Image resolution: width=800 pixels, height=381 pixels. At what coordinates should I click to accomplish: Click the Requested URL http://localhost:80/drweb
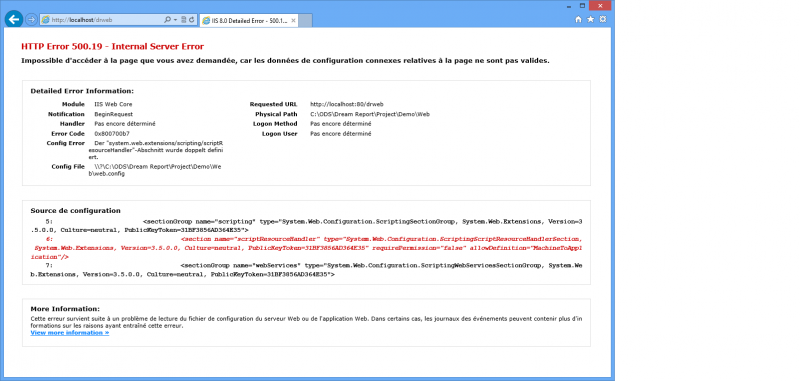[346, 104]
